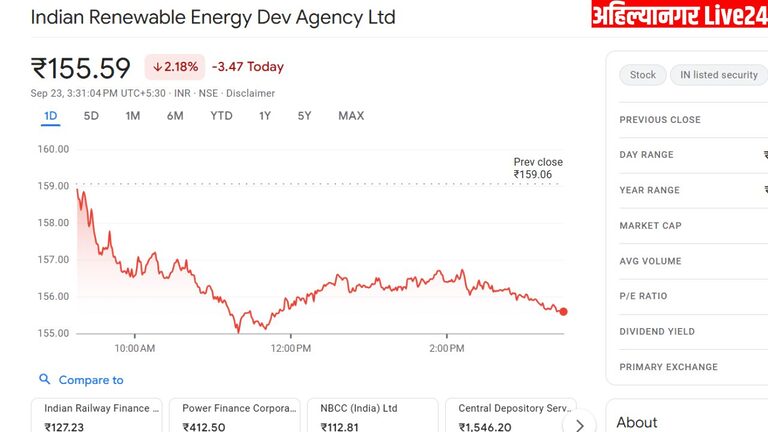This screenshot has width=768, height=432.
Task: Click the Compare to link
Action: (x=91, y=380)
